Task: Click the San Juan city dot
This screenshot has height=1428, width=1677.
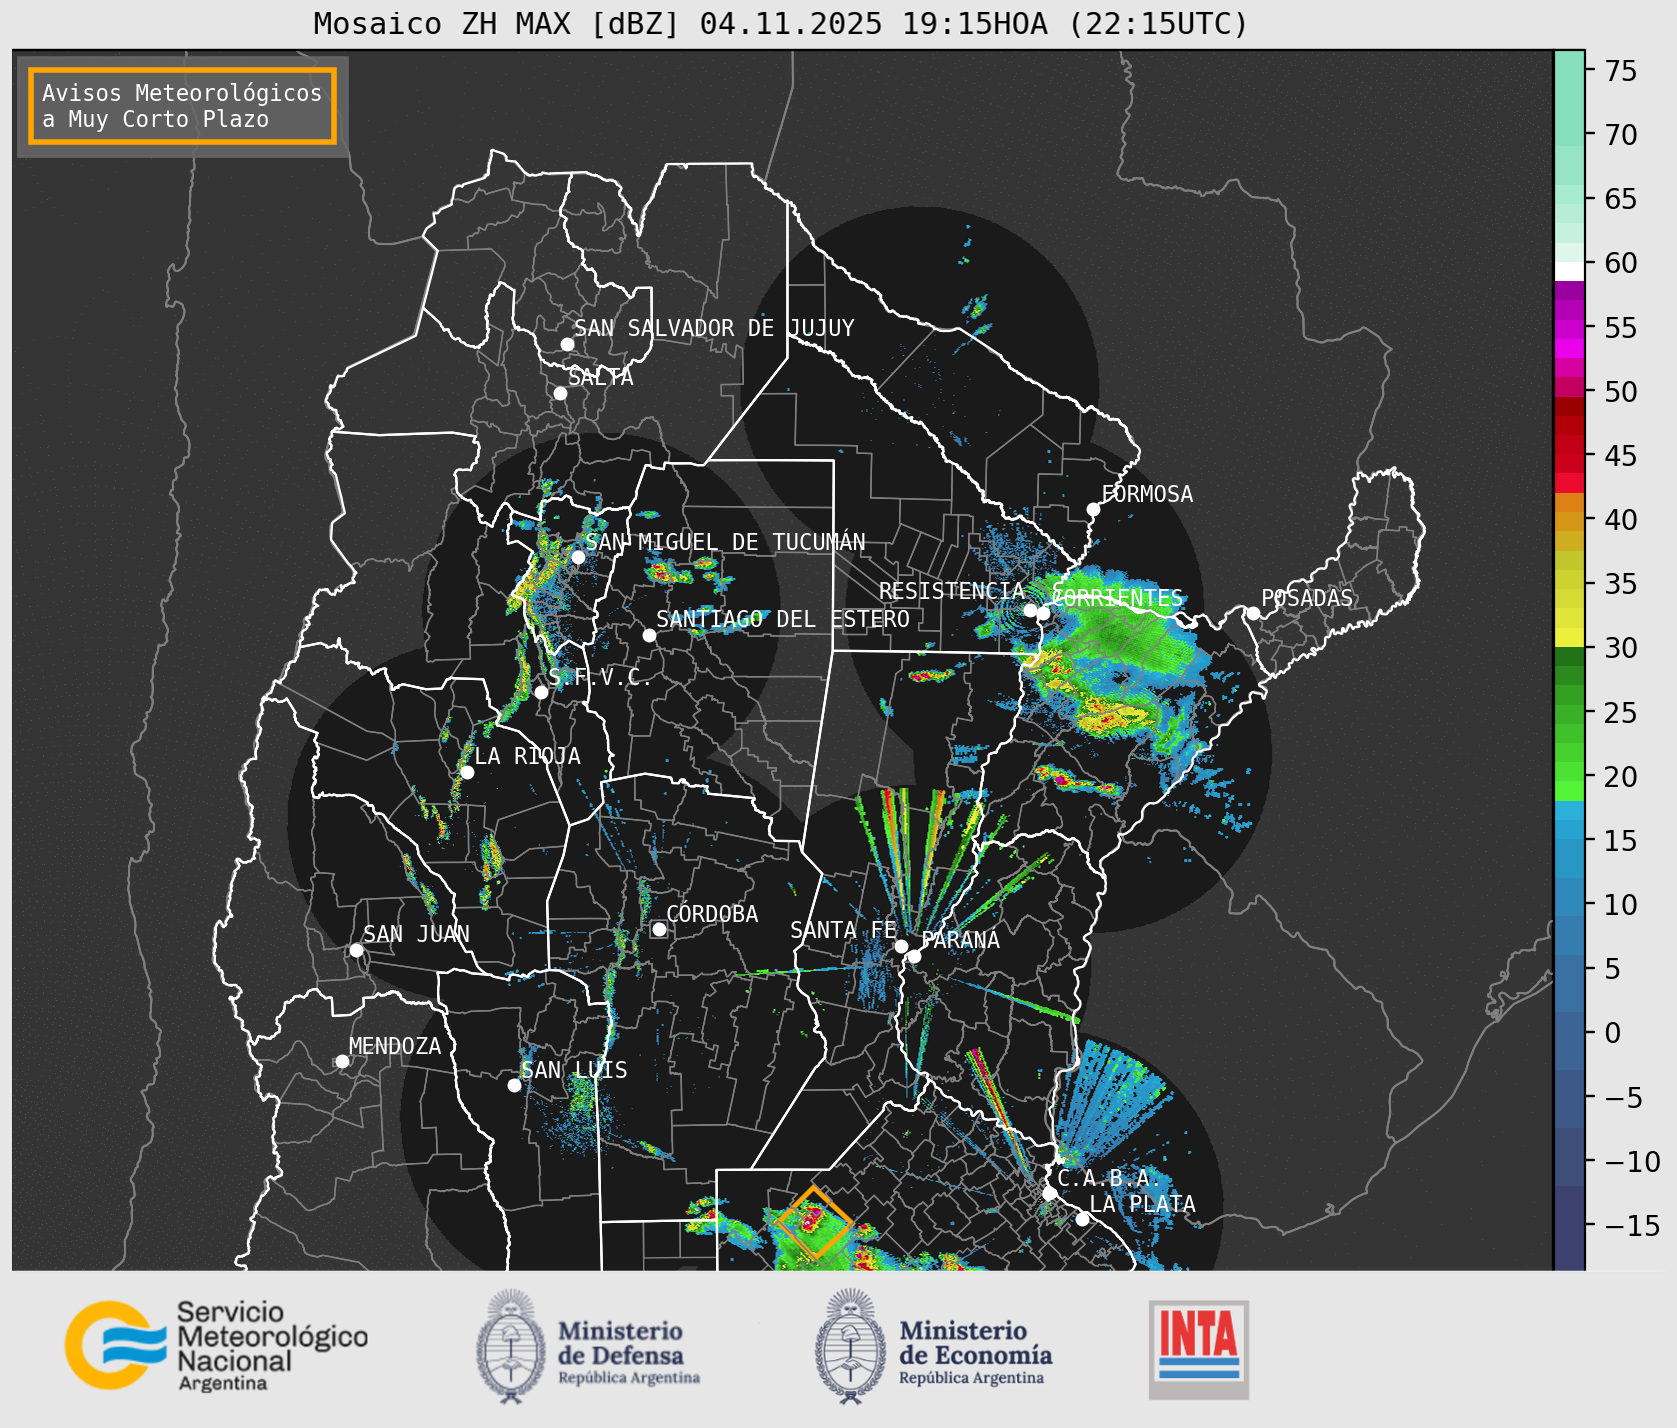Action: [x=356, y=950]
